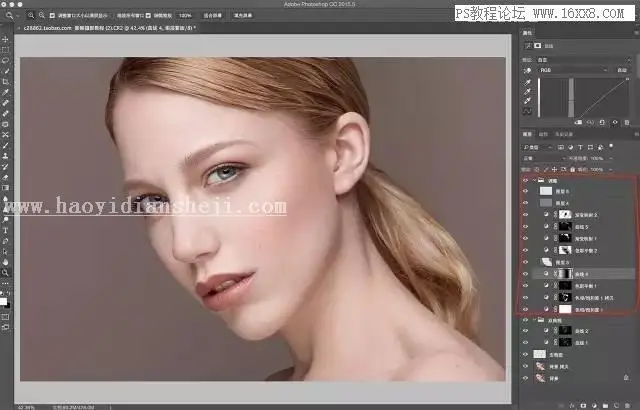This screenshot has height=410, width=640.
Task: Click the Layers panel trash icon
Action: click(x=628, y=405)
